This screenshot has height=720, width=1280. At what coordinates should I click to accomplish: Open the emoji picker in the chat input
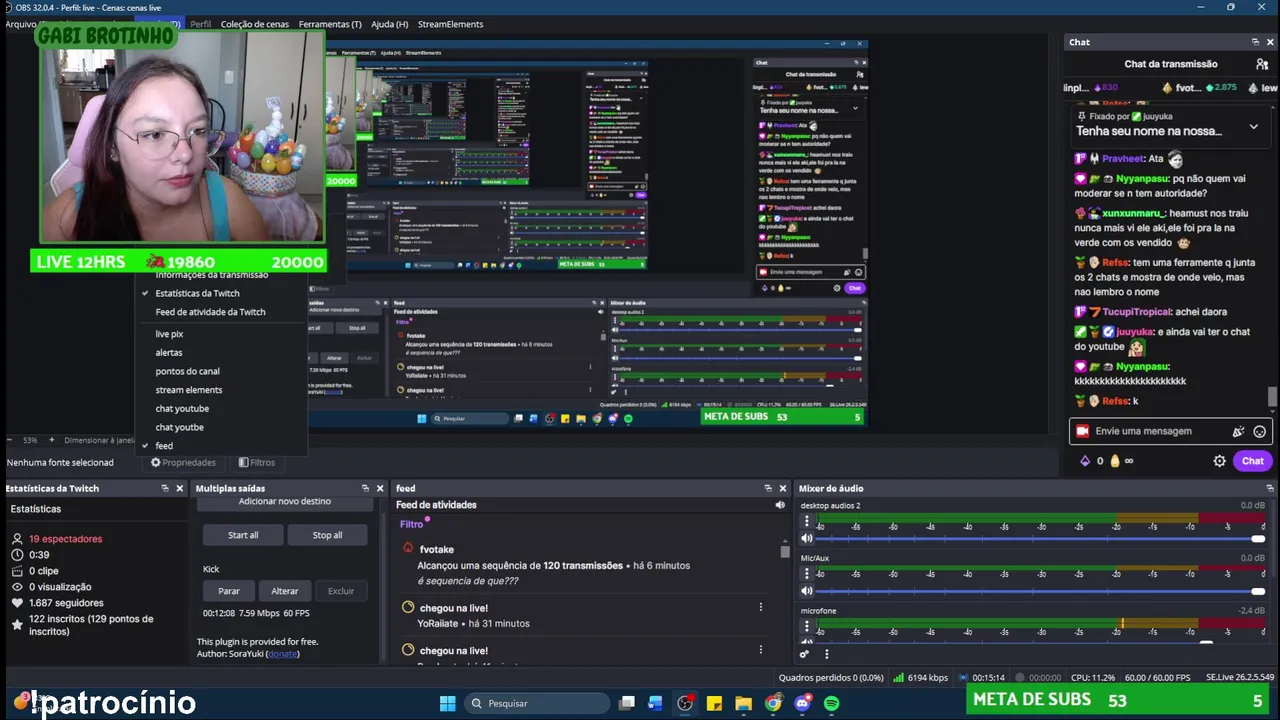pyautogui.click(x=1259, y=431)
